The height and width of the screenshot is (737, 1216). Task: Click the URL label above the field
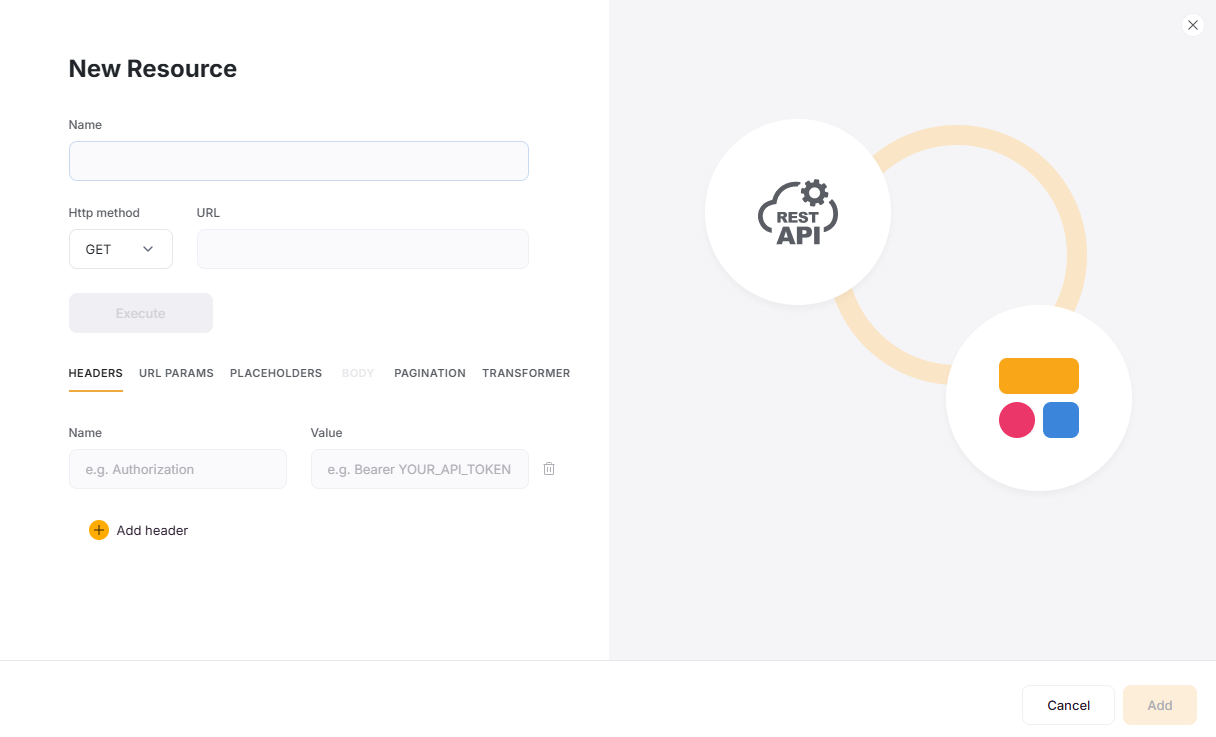pyautogui.click(x=208, y=213)
